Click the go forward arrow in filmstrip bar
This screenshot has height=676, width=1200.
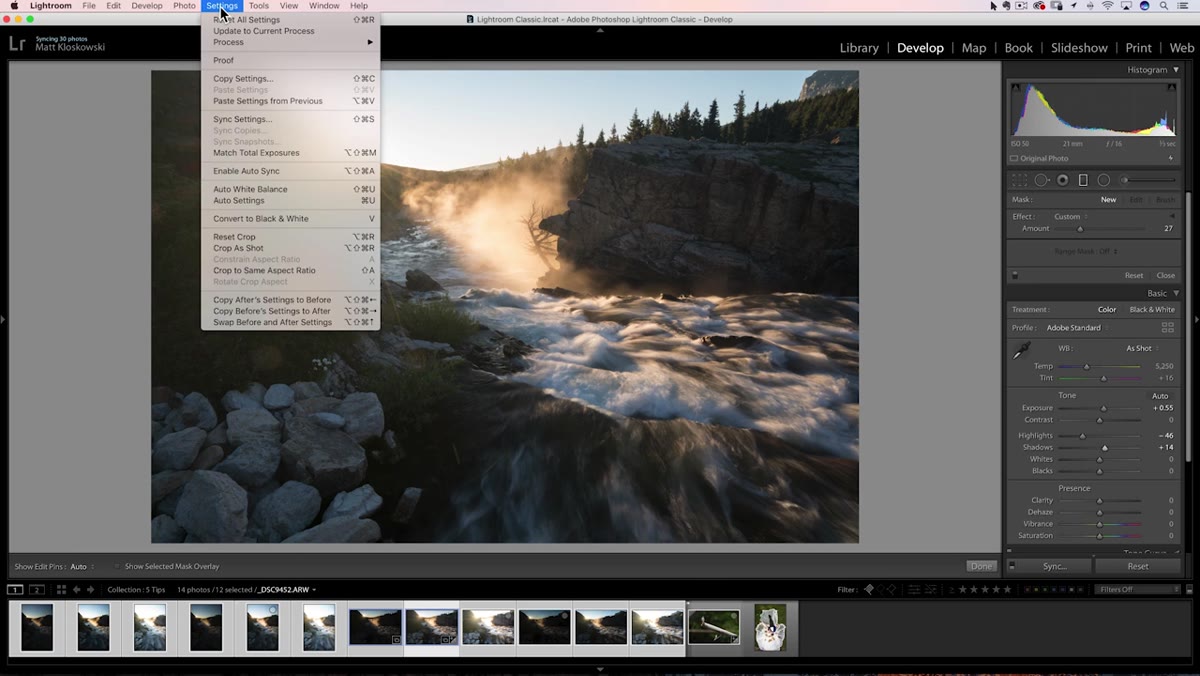click(x=91, y=590)
